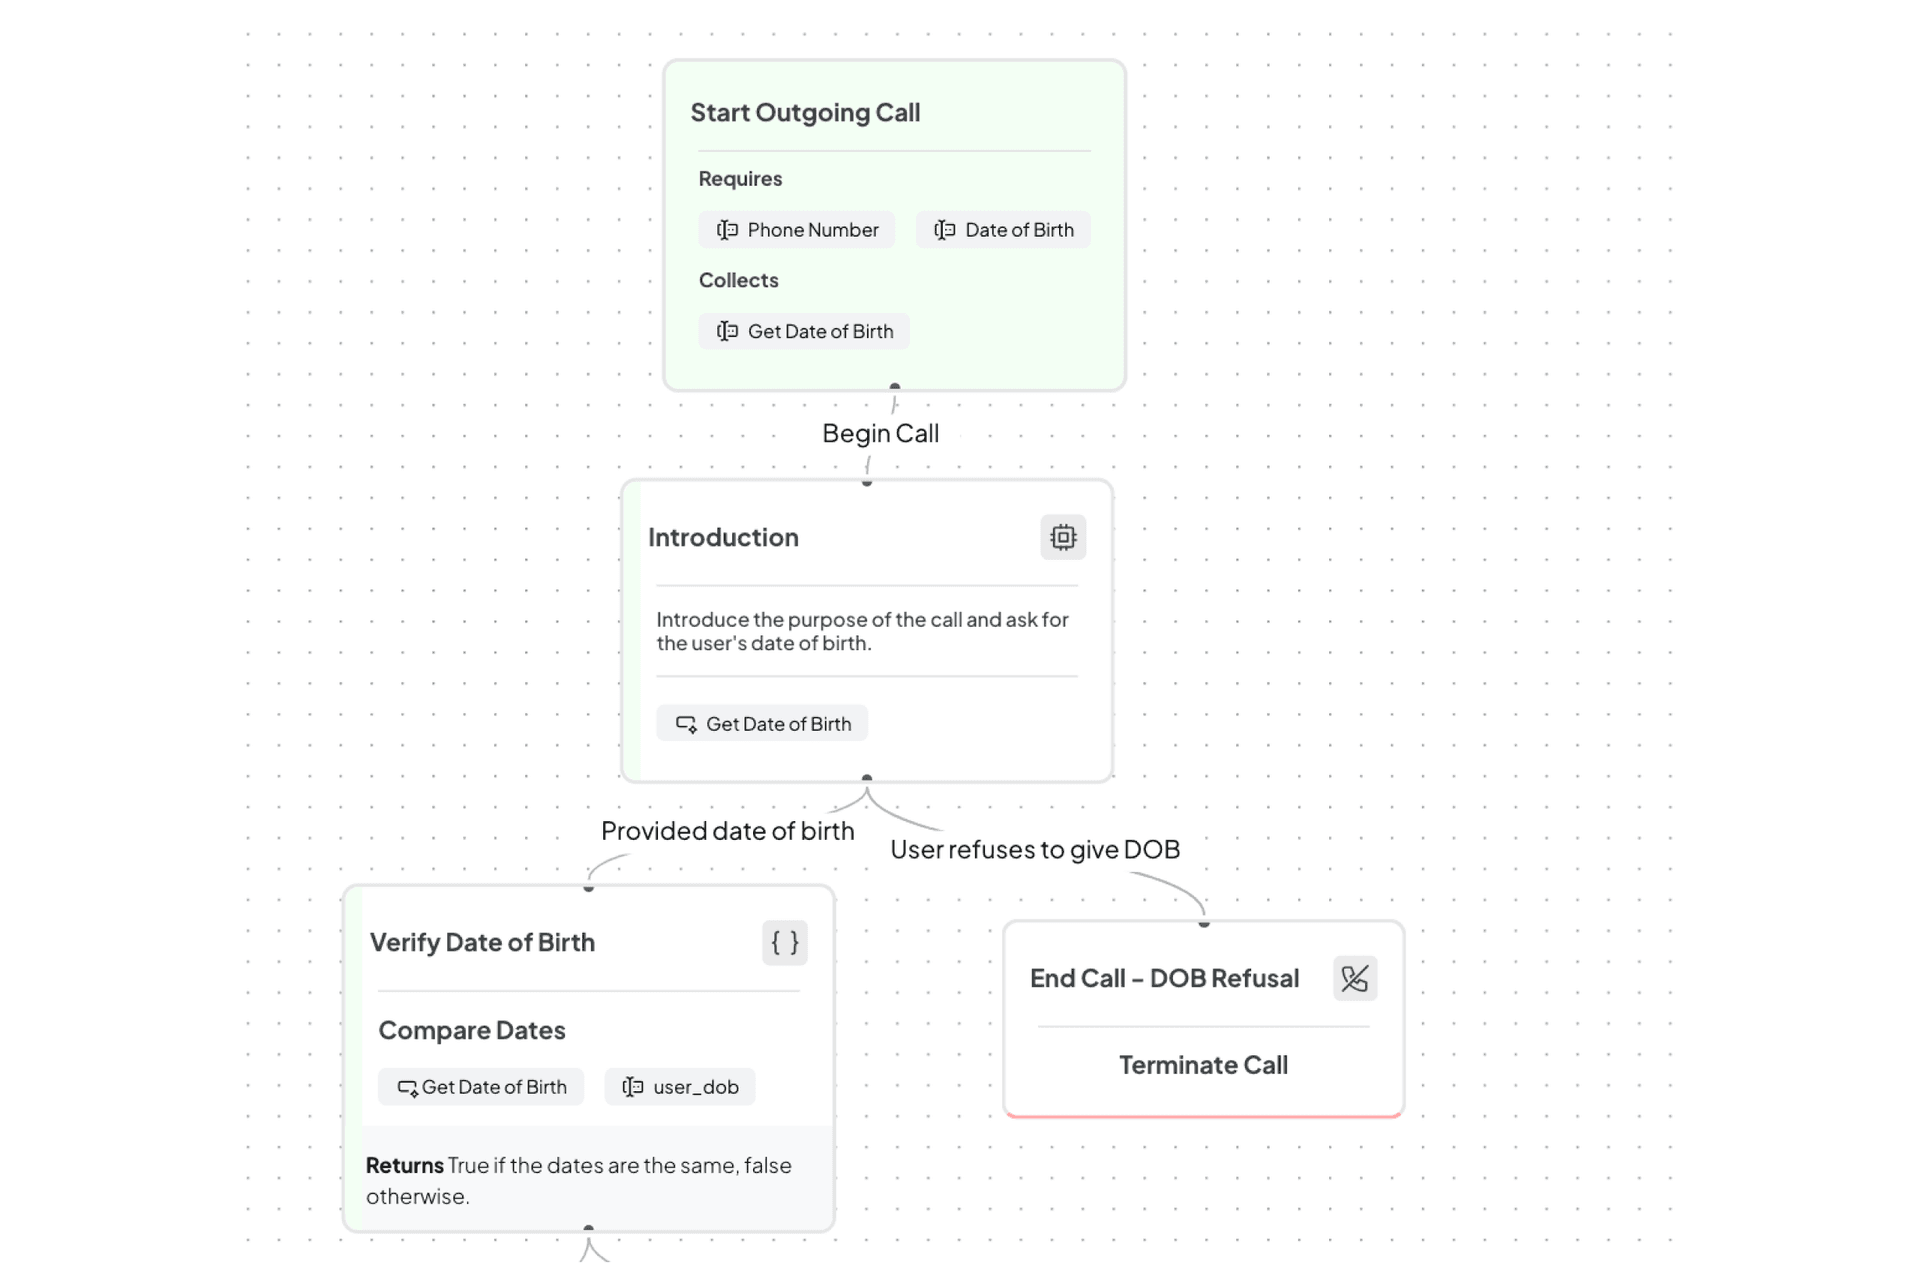Select the Terminate Call action text
Viewport: 1920px width, 1288px height.
1203,1064
